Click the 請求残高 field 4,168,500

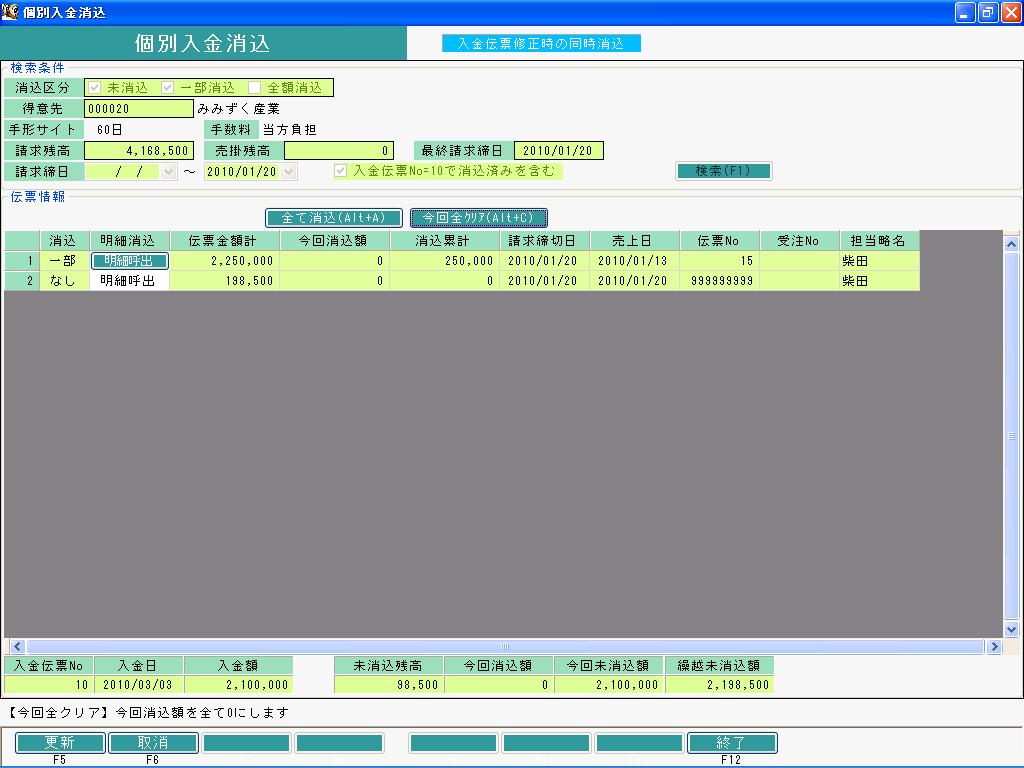coord(139,151)
